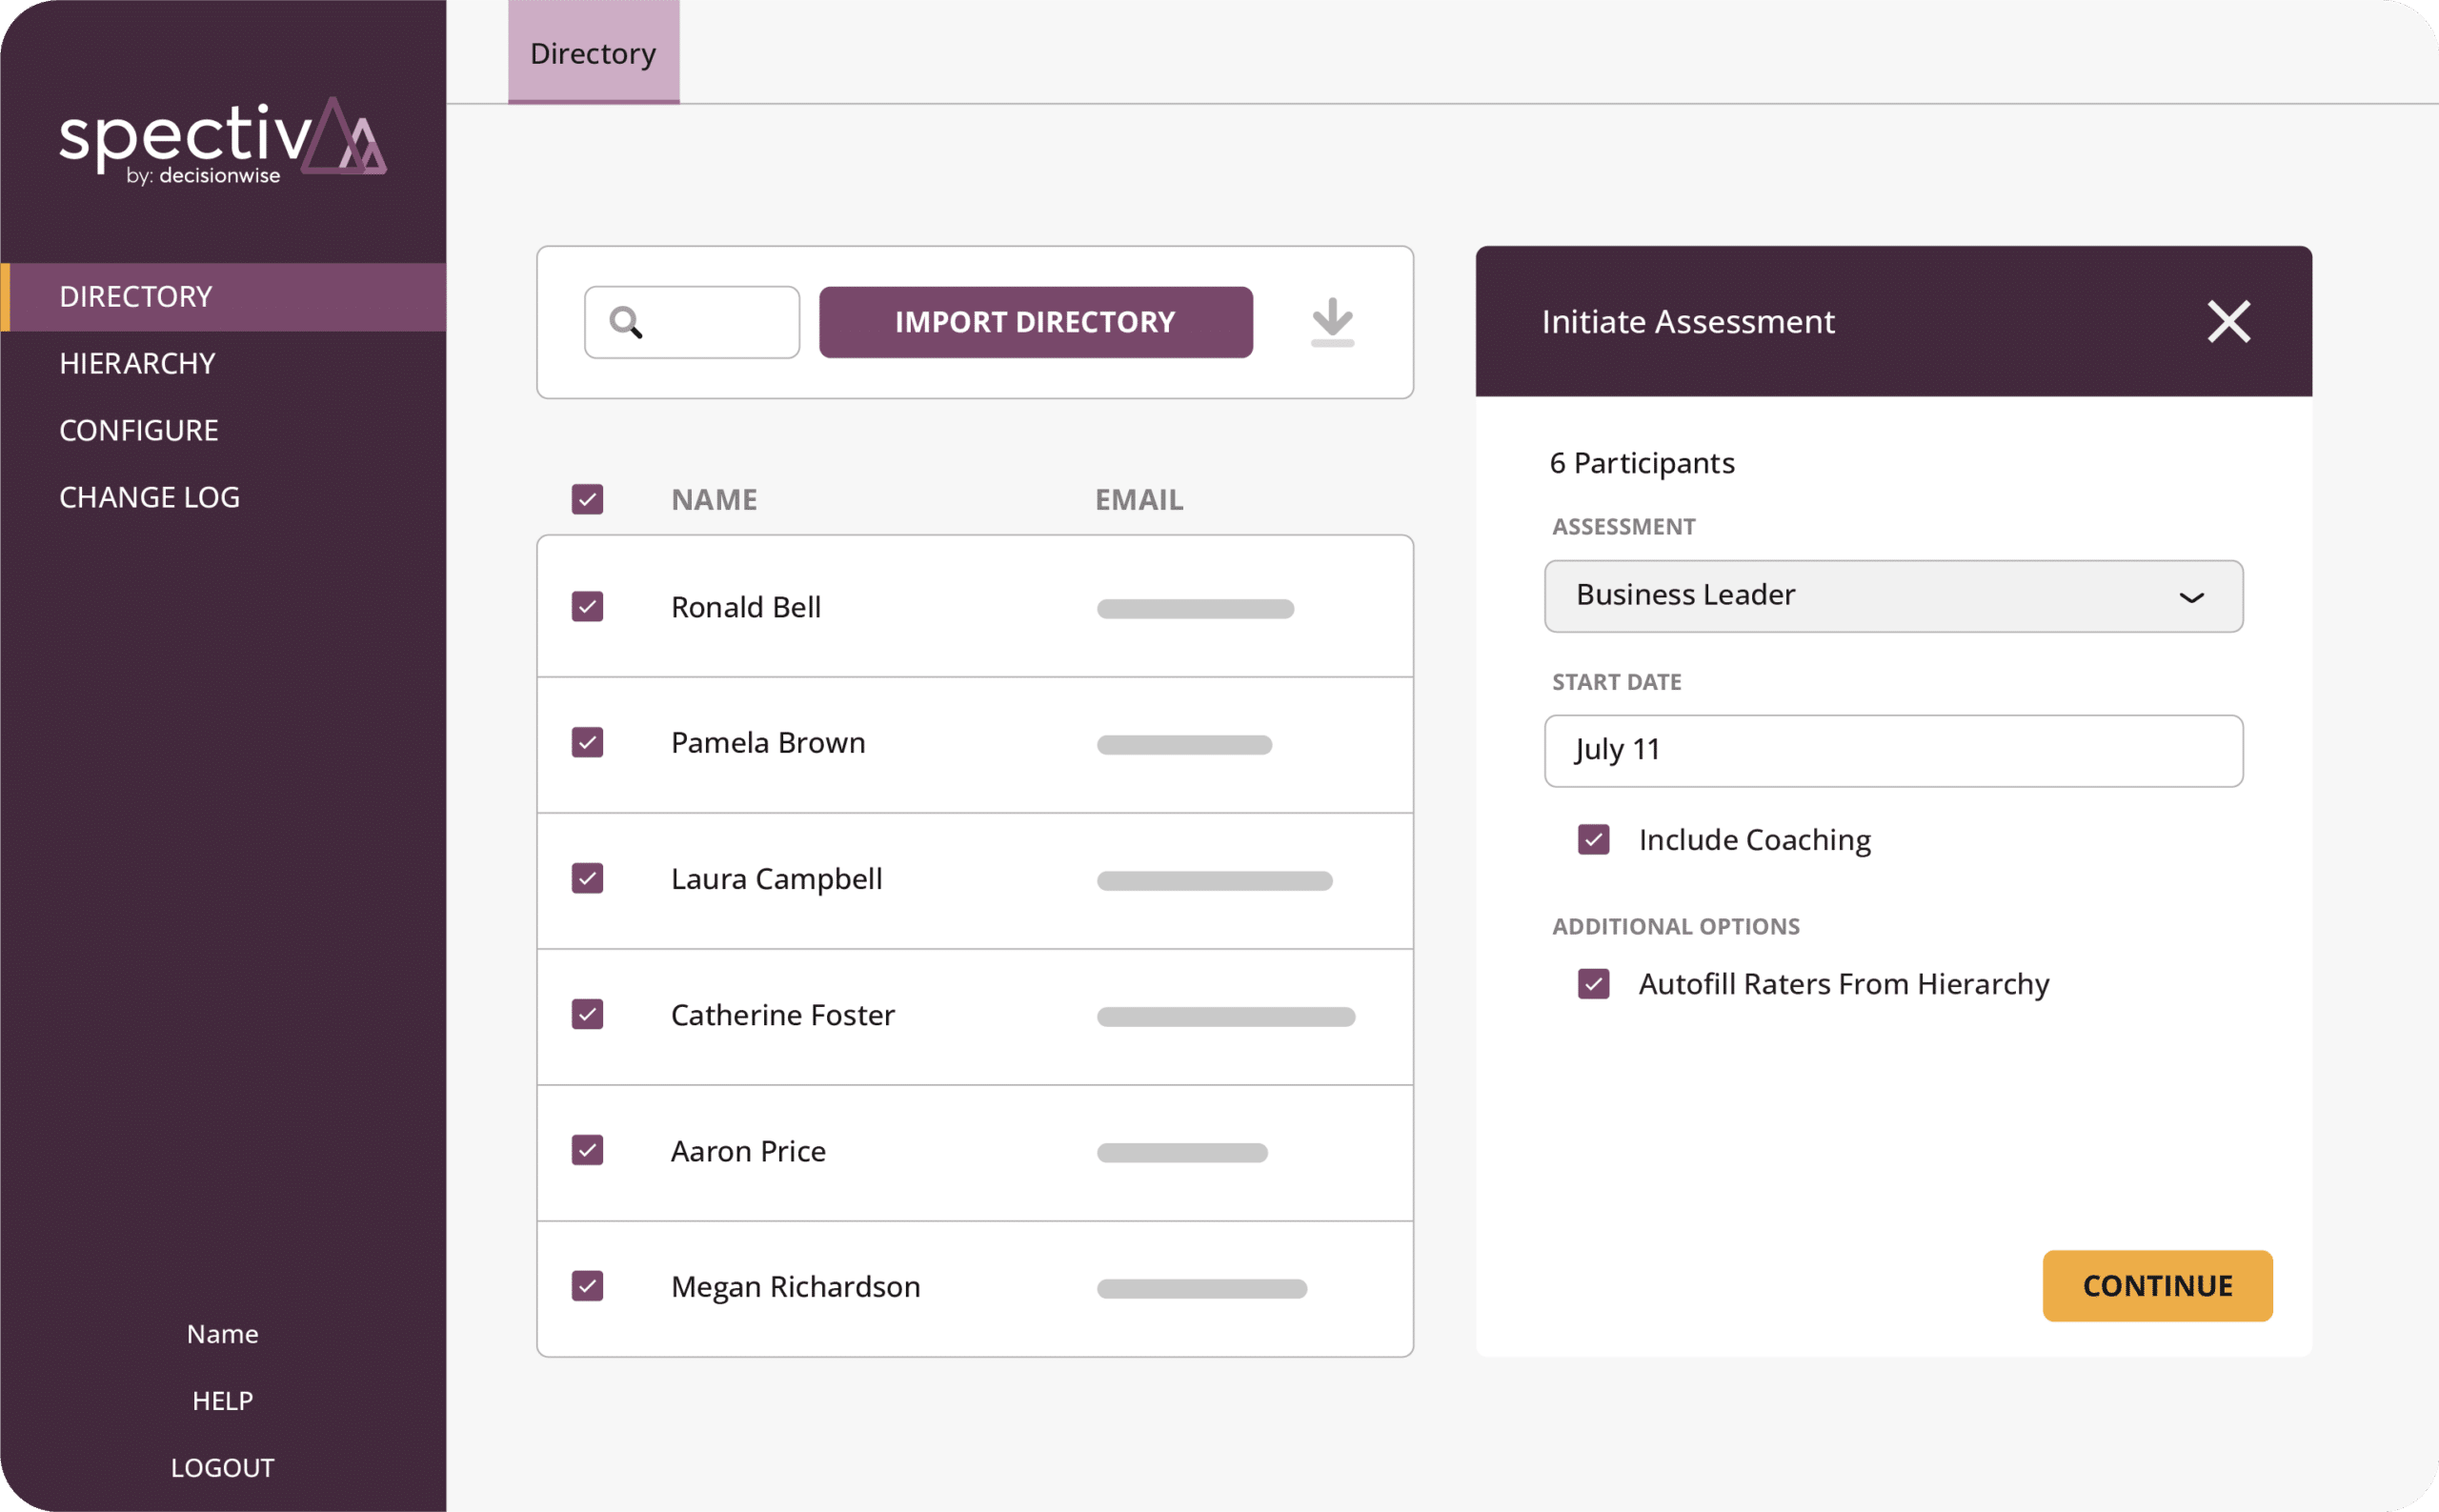The image size is (2439, 1512).
Task: Click the DIRECTORY navigation icon
Action: (136, 294)
